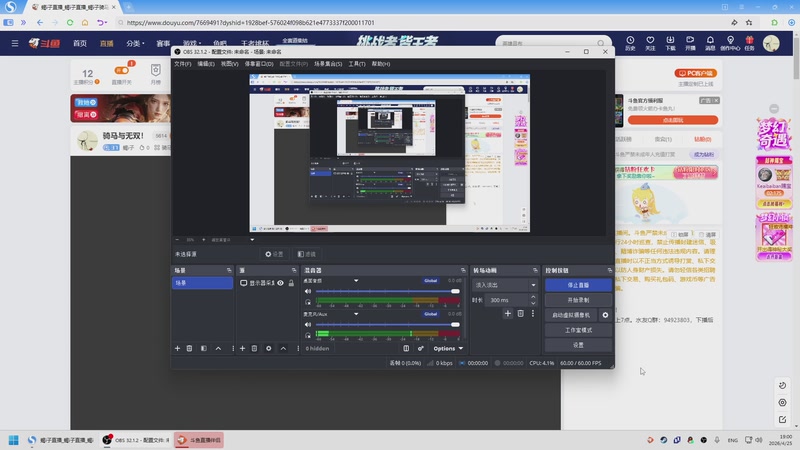Float the 混音器 dock using its popout icon
Image resolution: width=800 pixels, height=450 pixels.
tap(463, 270)
